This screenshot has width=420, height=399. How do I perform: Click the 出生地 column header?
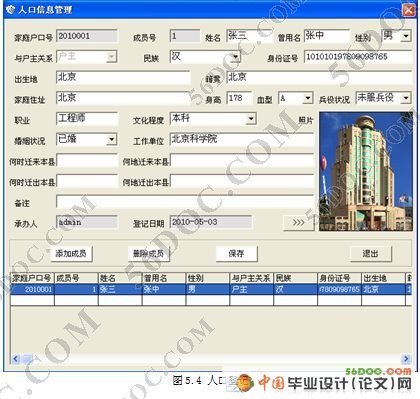click(x=383, y=278)
